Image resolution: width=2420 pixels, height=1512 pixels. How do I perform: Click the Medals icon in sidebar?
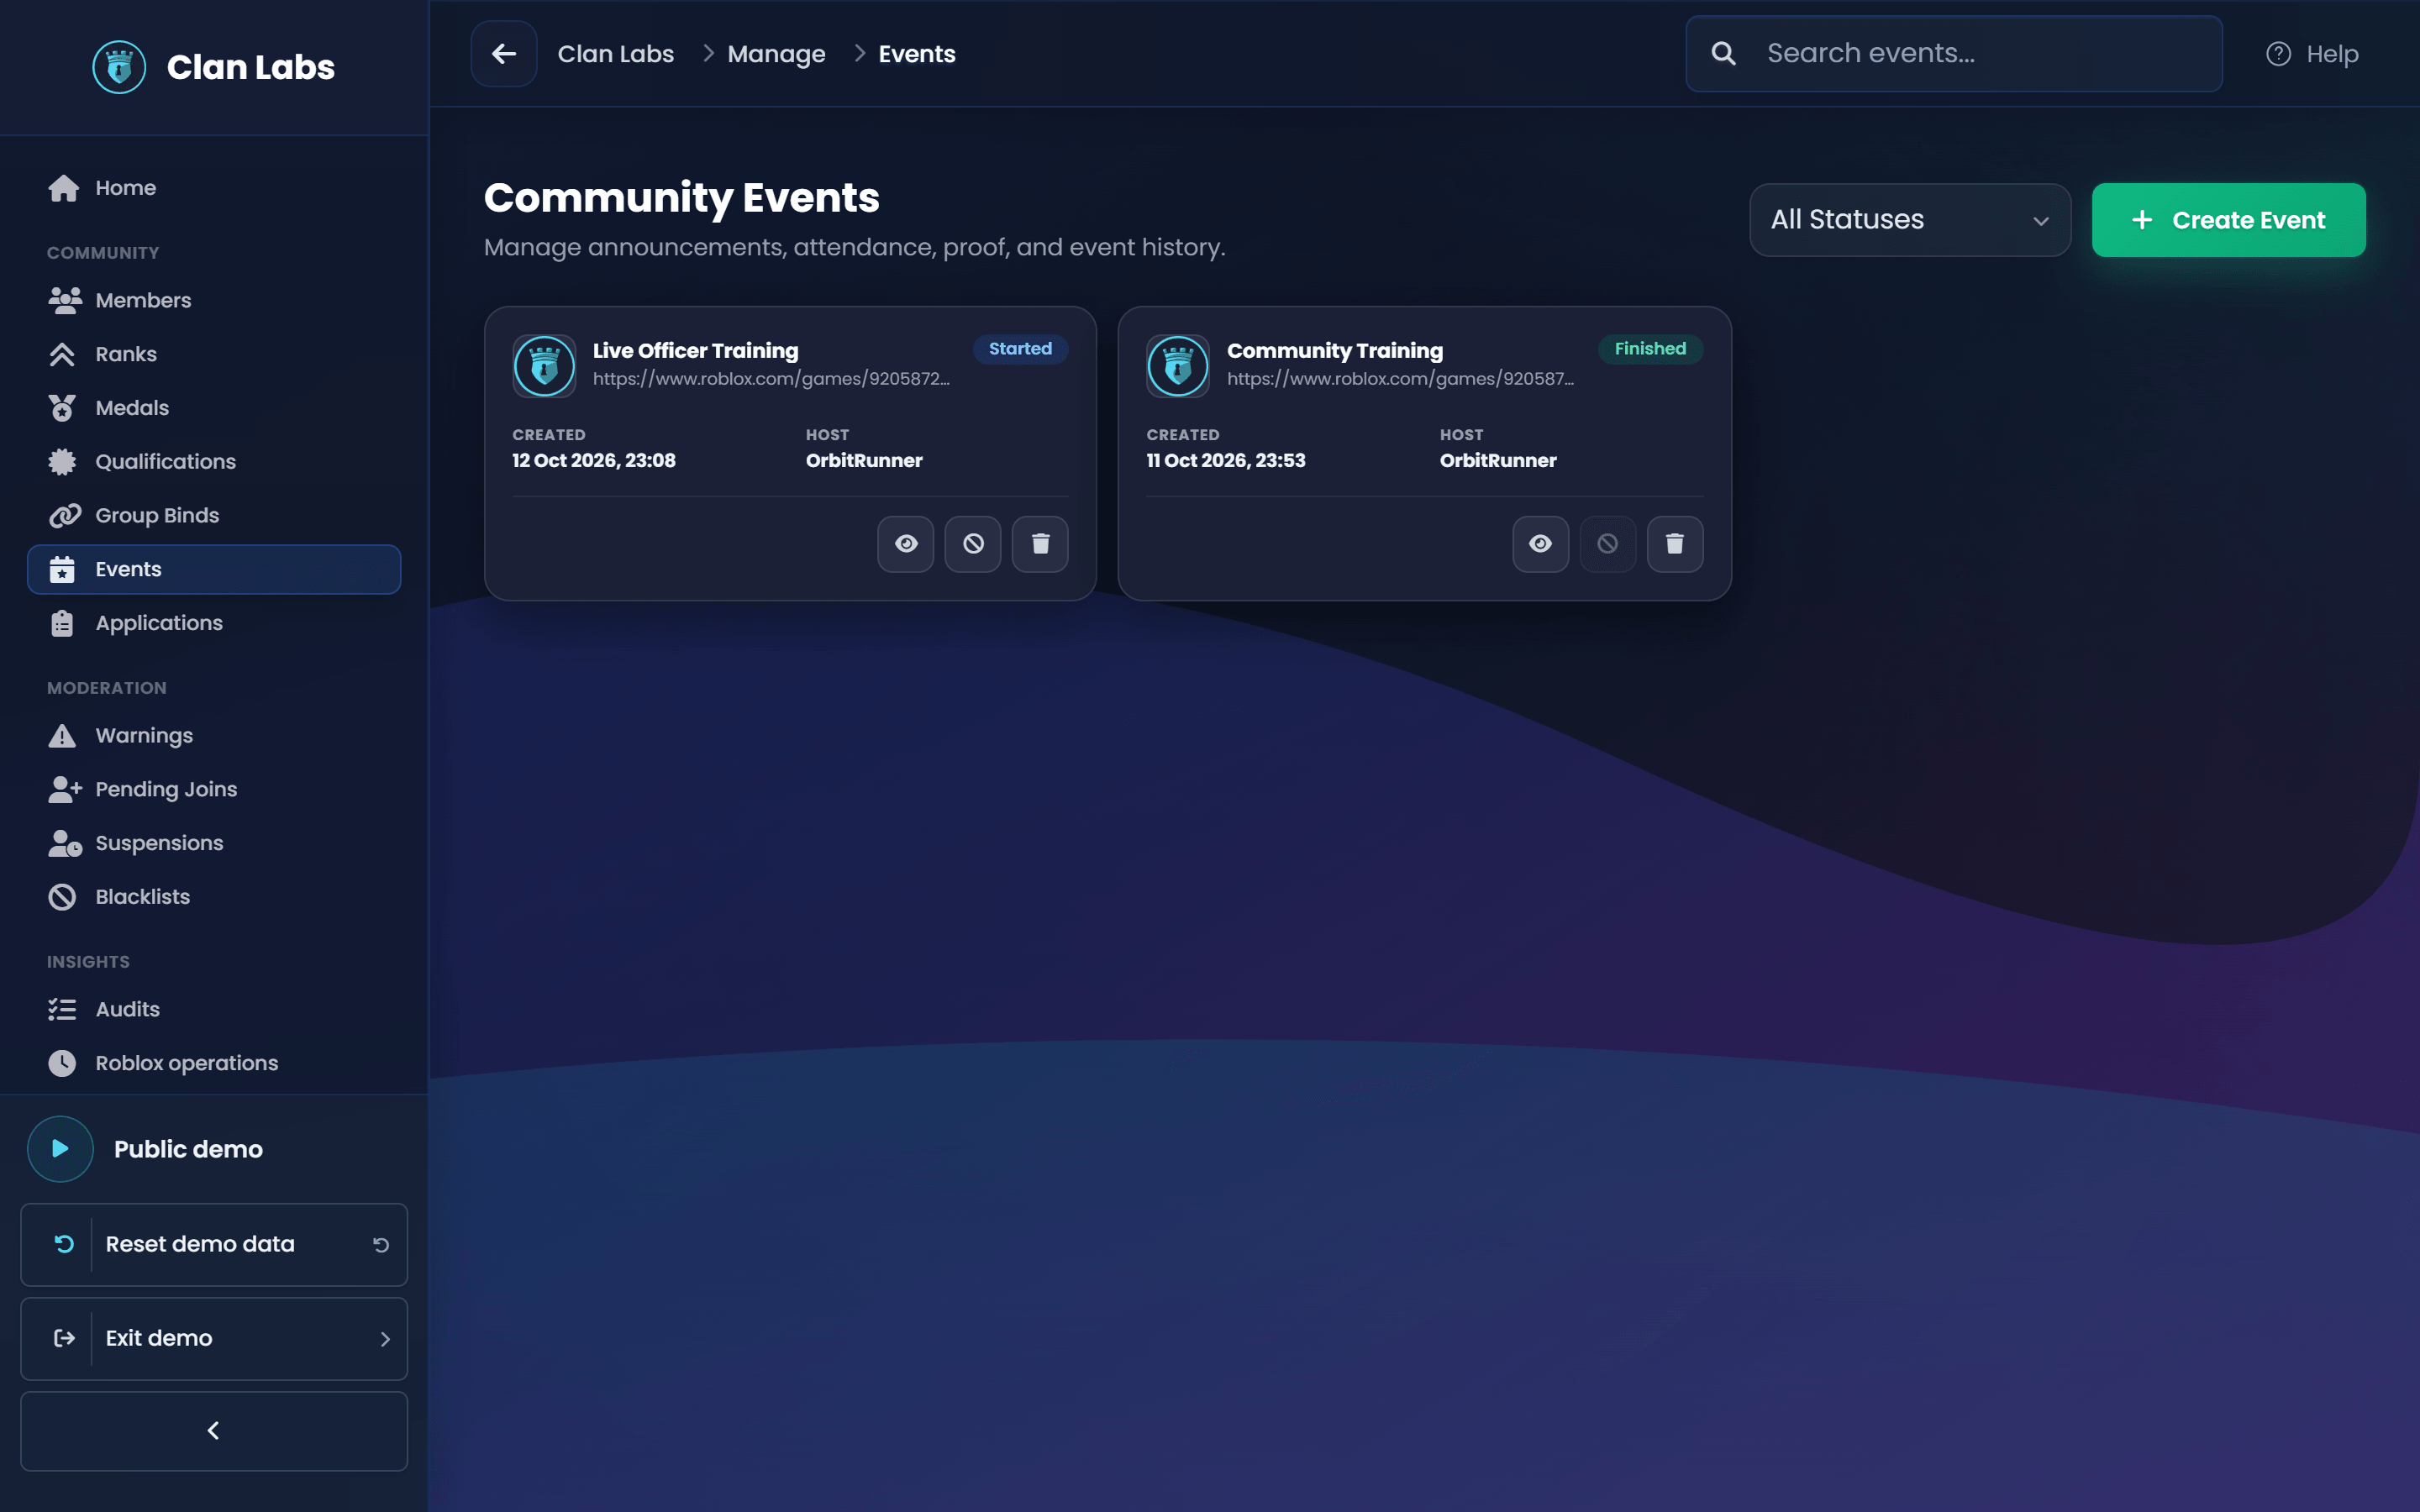(62, 408)
